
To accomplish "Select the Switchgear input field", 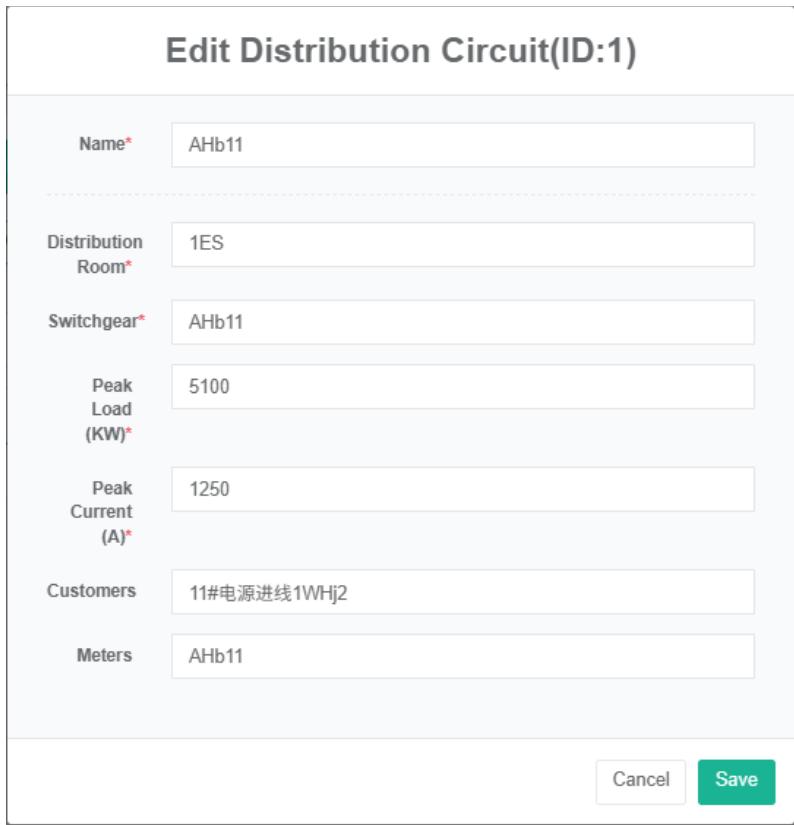I will pyautogui.click(x=462, y=322).
